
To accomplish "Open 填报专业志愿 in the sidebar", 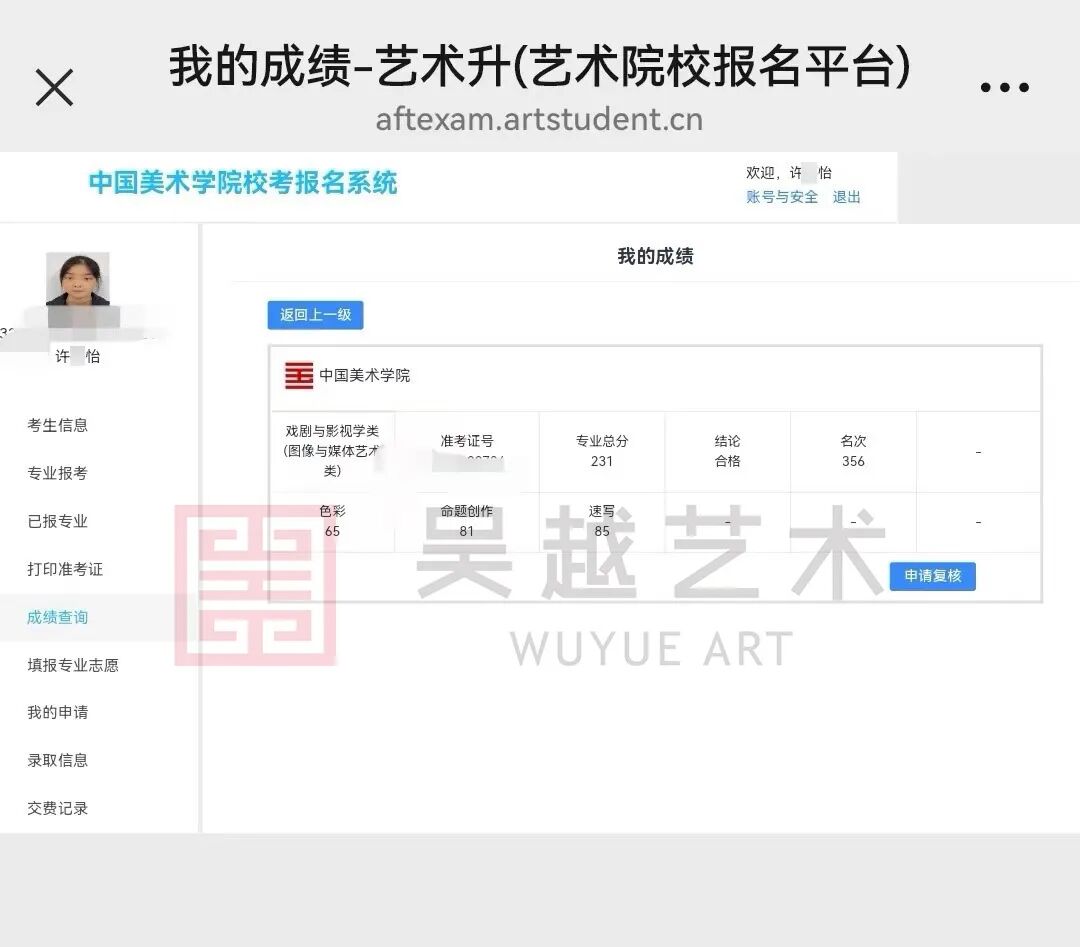I will (73, 664).
